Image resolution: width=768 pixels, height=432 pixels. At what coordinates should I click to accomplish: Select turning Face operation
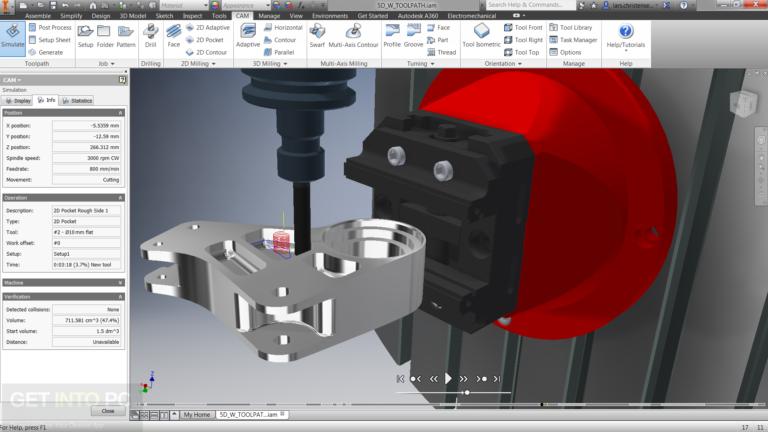coord(438,27)
